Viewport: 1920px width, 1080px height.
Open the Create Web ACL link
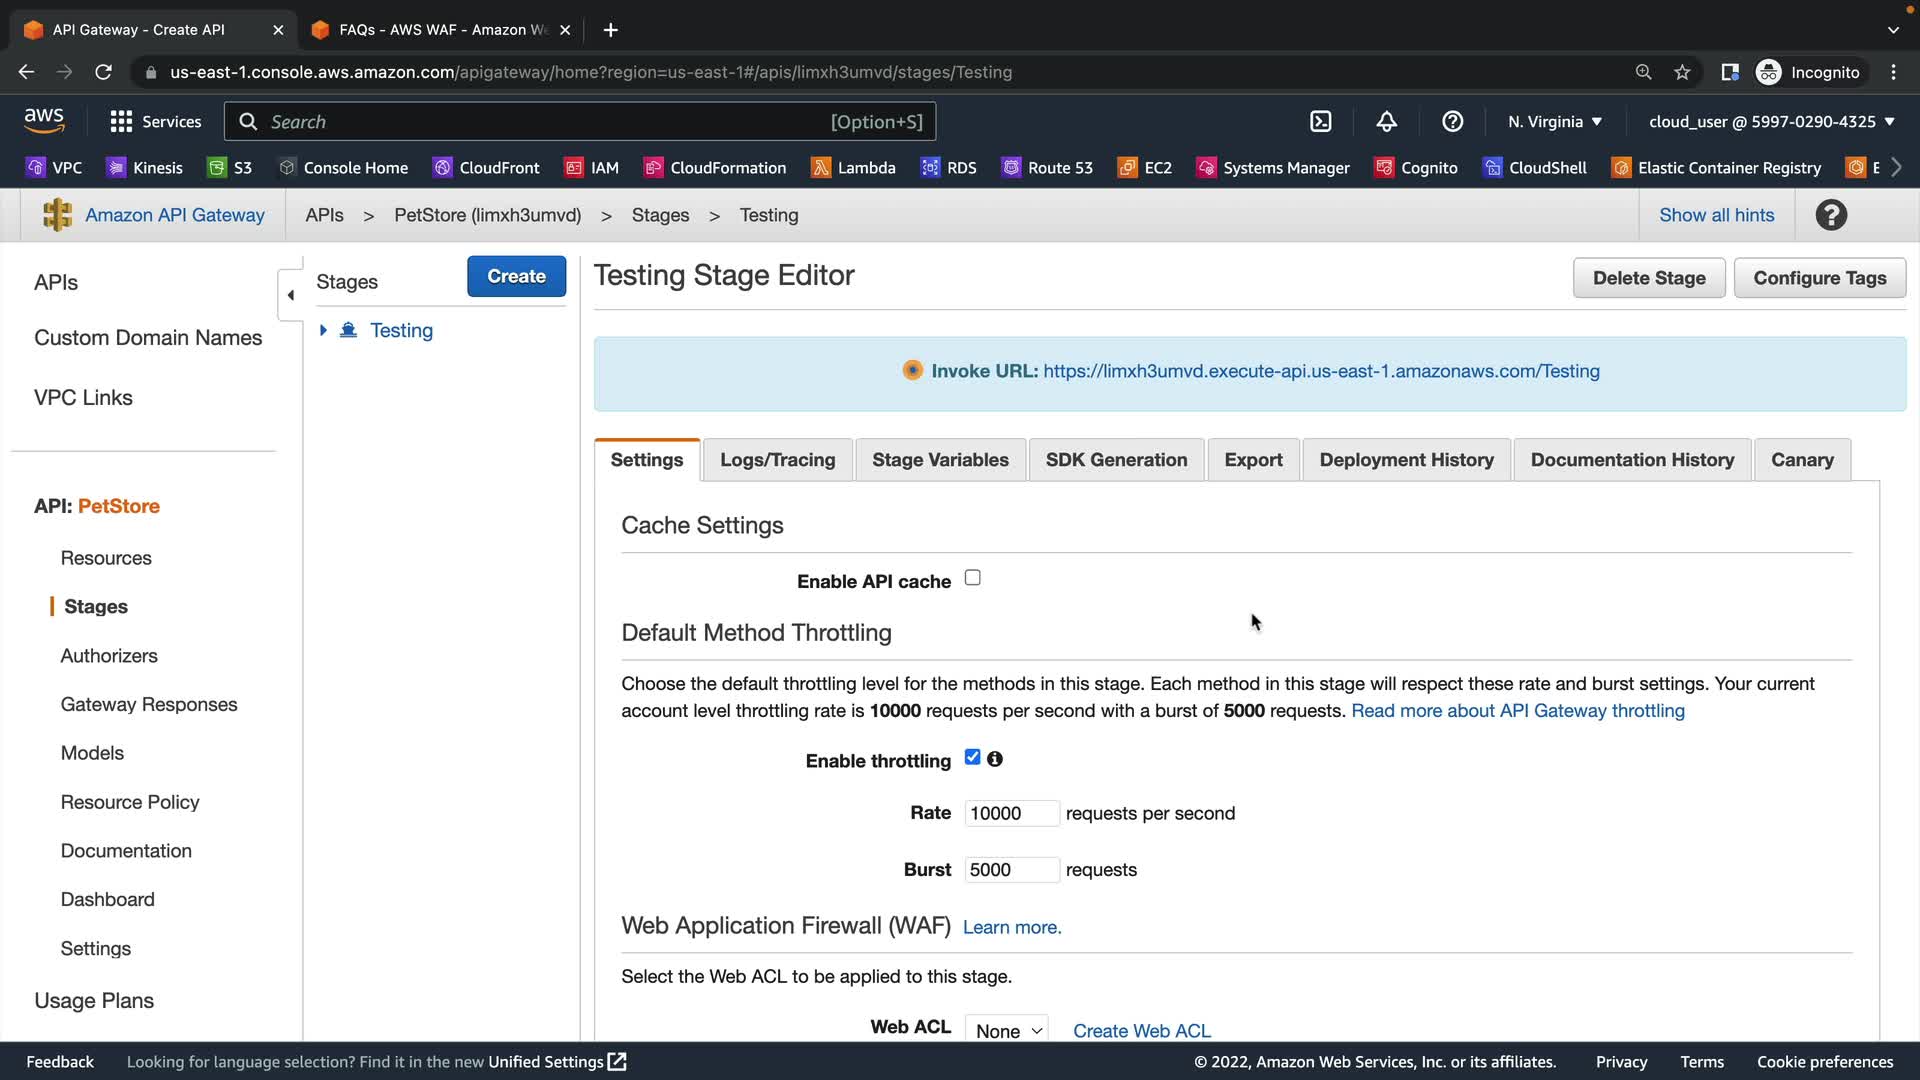coord(1141,1030)
